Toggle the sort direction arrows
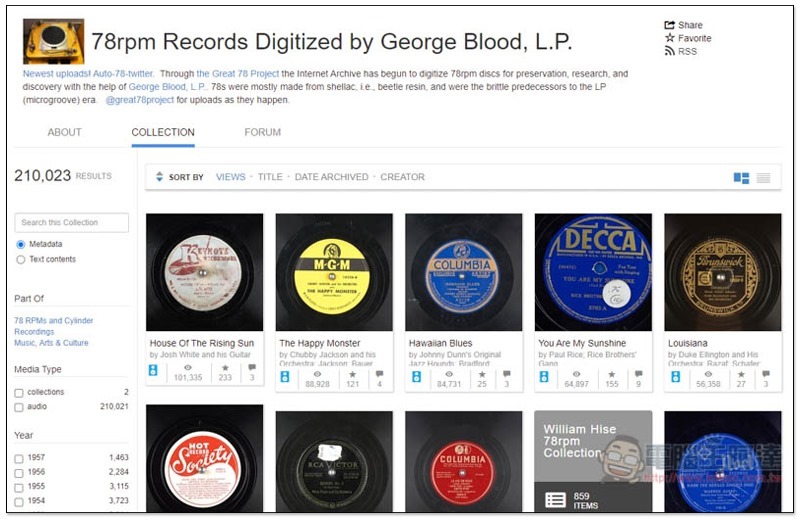Image resolution: width=800 pixels, height=519 pixels. [x=159, y=177]
